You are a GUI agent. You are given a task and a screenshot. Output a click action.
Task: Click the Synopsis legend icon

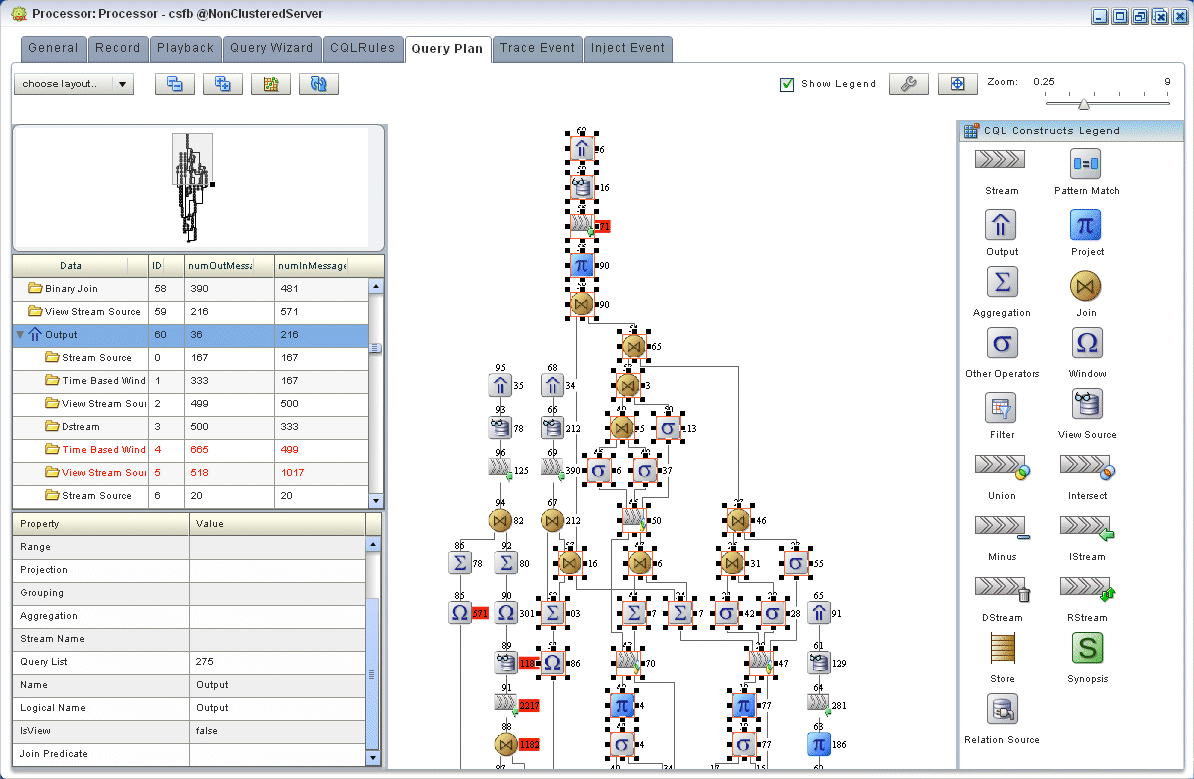tap(1087, 649)
